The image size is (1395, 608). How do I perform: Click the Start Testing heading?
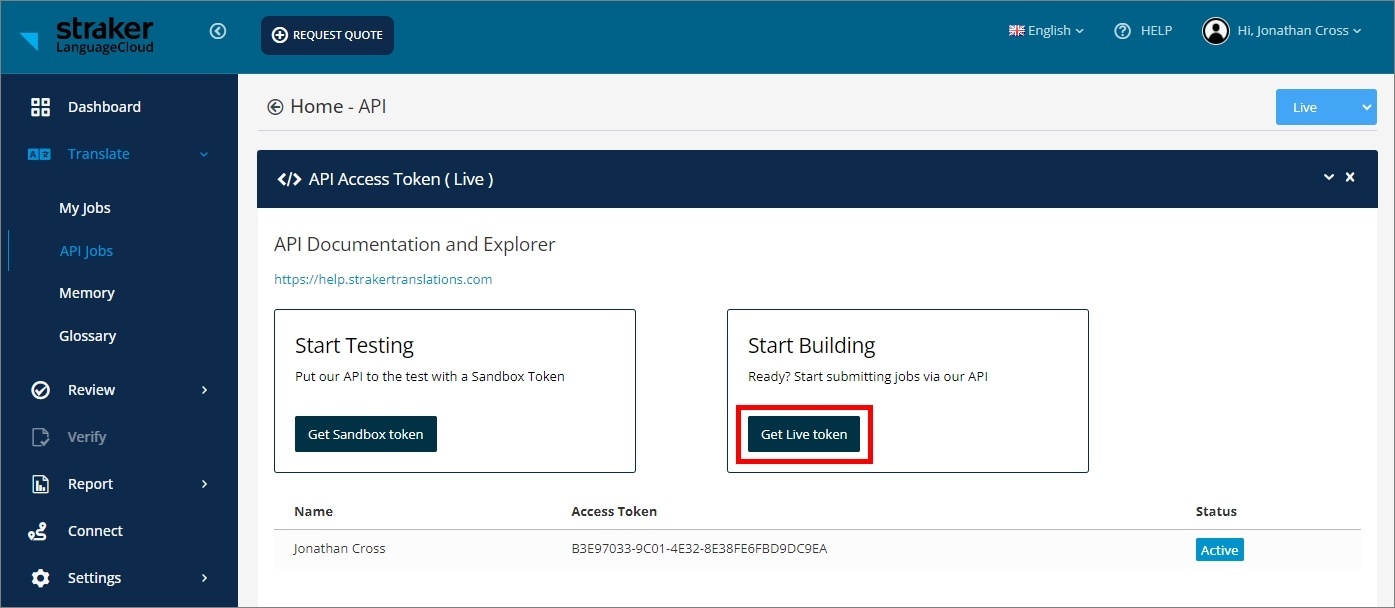click(354, 346)
